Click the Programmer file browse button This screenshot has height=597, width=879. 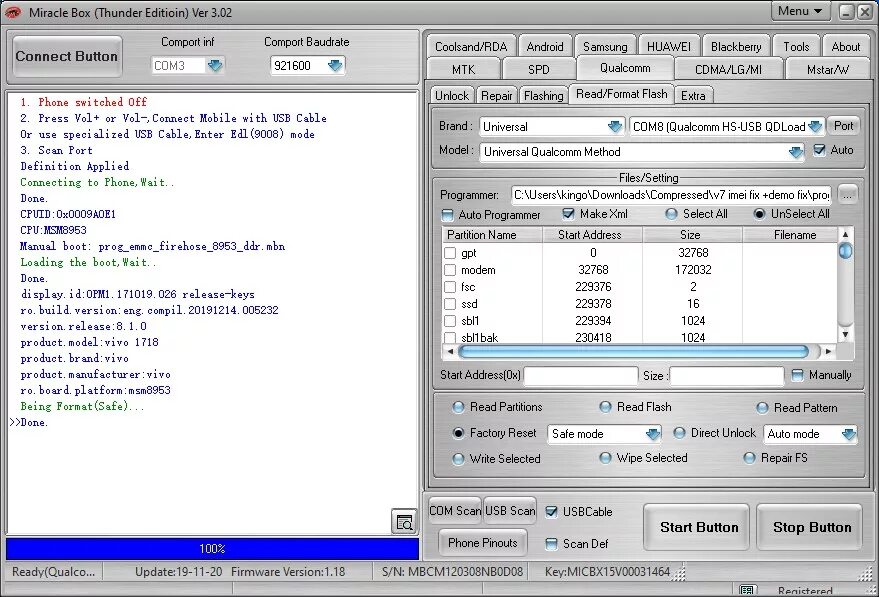(847, 195)
